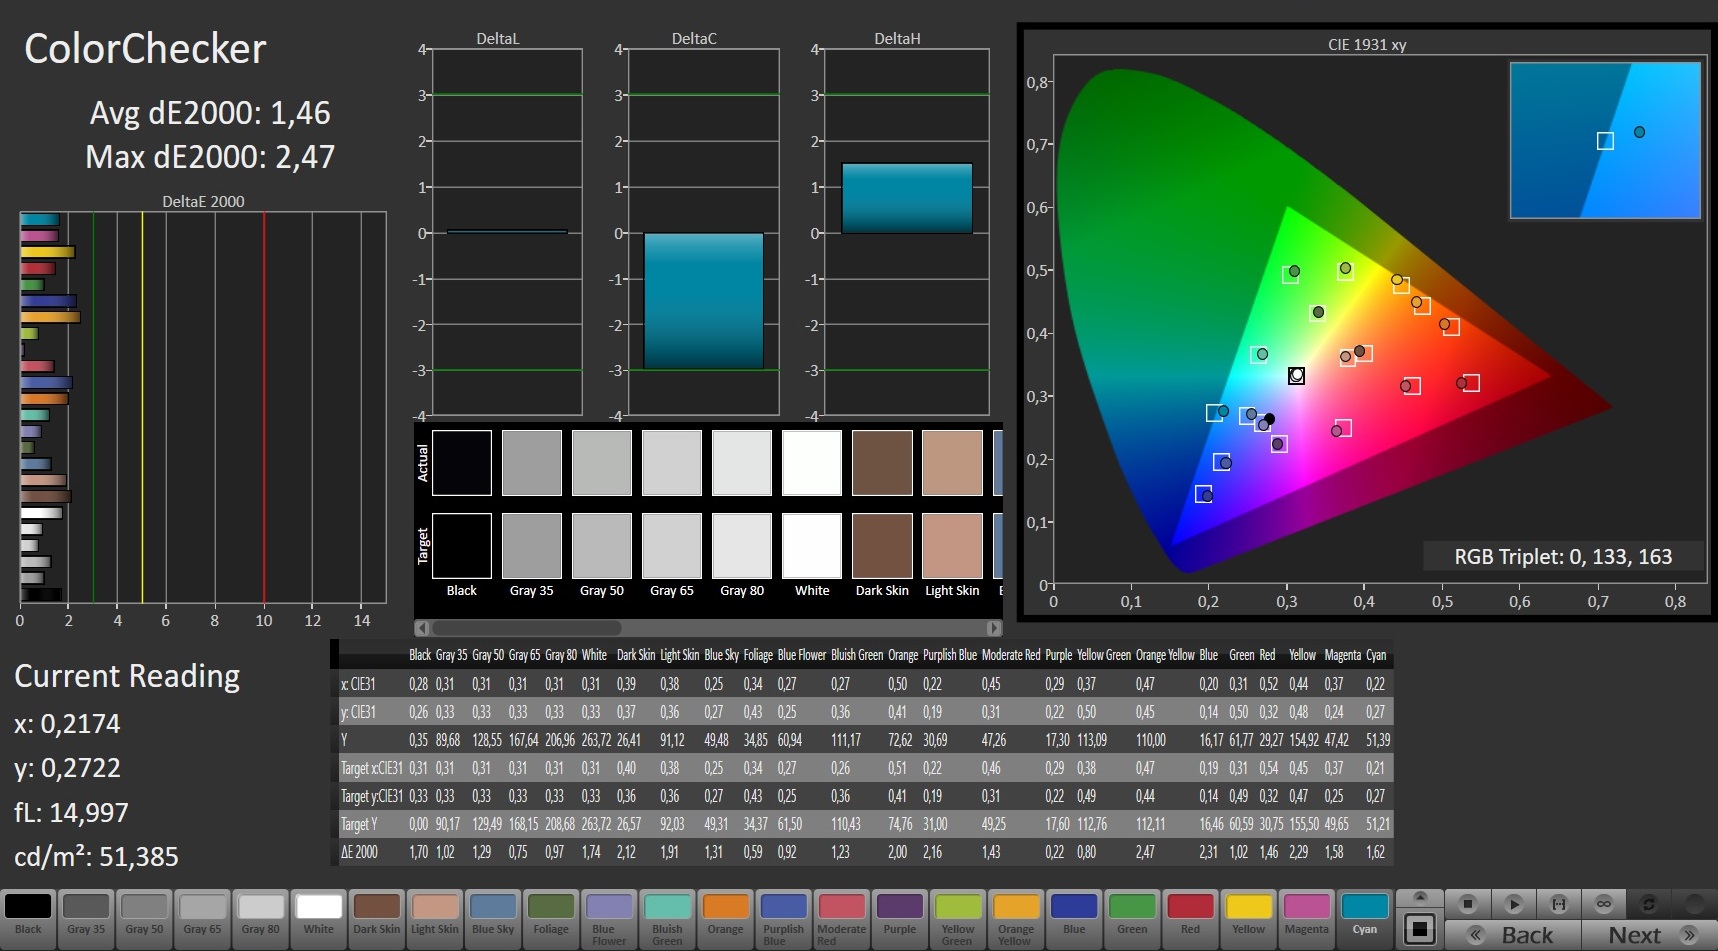1718x951 pixels.
Task: Click the play icon to read current patch
Action: 1513,904
